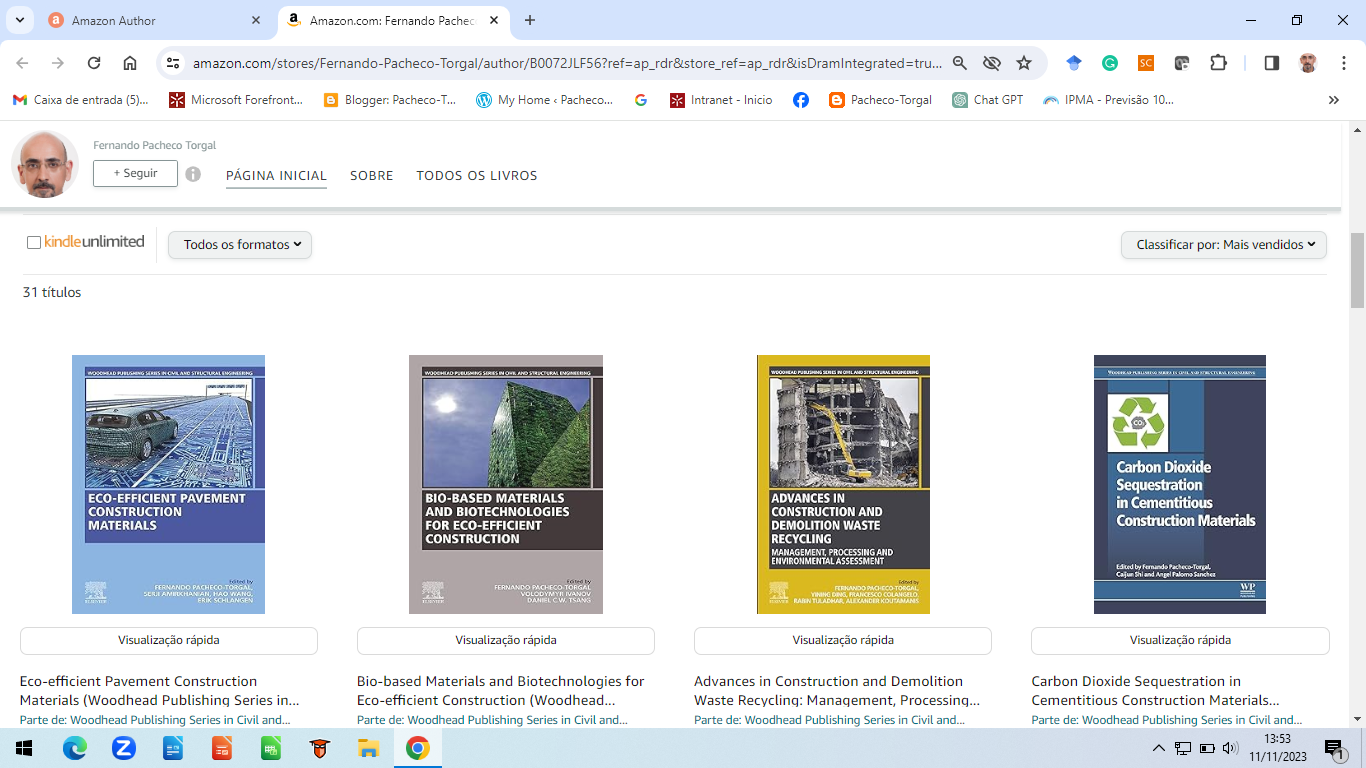
Task: Click Visualização rápida for Demolition Waste Recycling
Action: pyautogui.click(x=843, y=640)
